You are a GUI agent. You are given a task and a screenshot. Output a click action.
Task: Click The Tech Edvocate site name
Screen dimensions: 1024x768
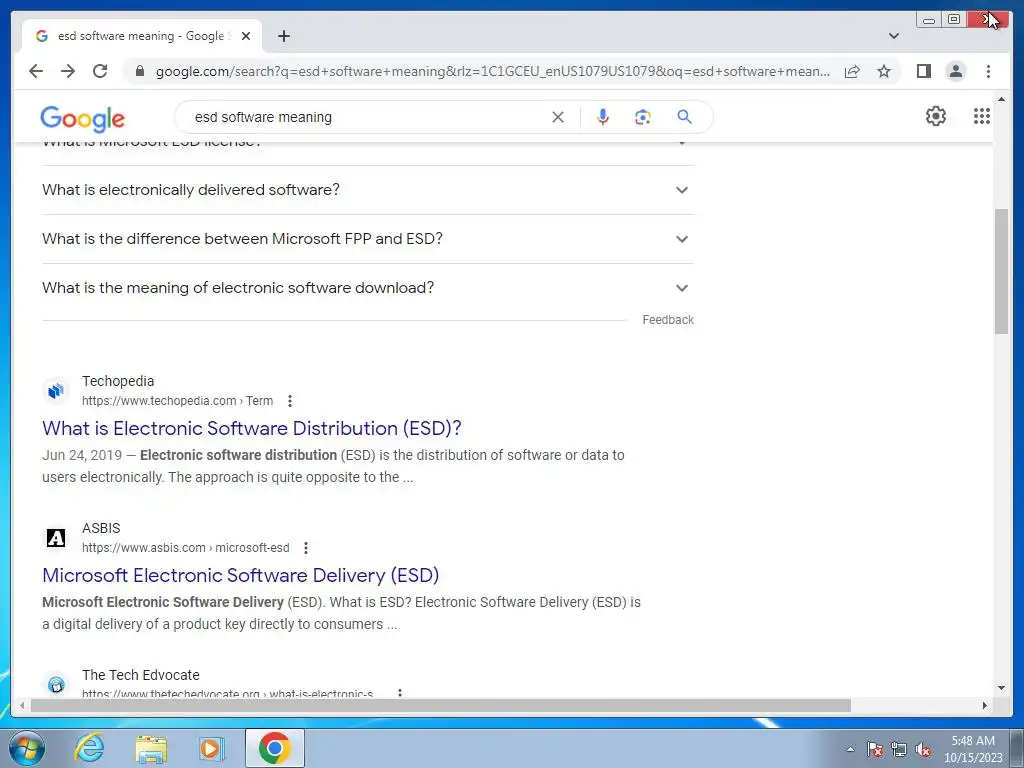click(x=140, y=675)
